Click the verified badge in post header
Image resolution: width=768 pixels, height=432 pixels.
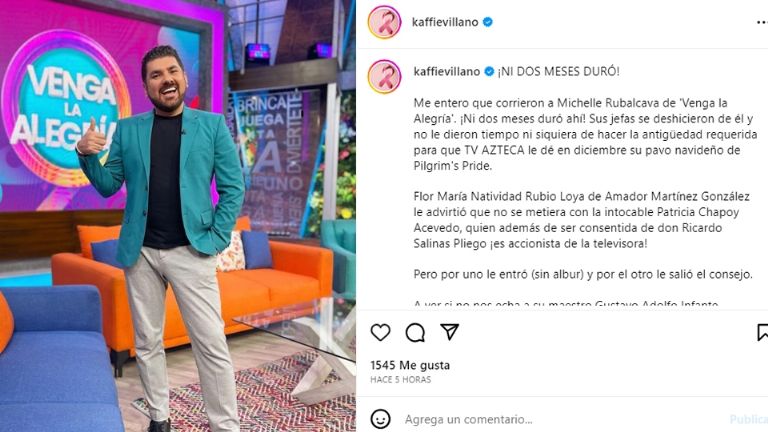pos(487,22)
